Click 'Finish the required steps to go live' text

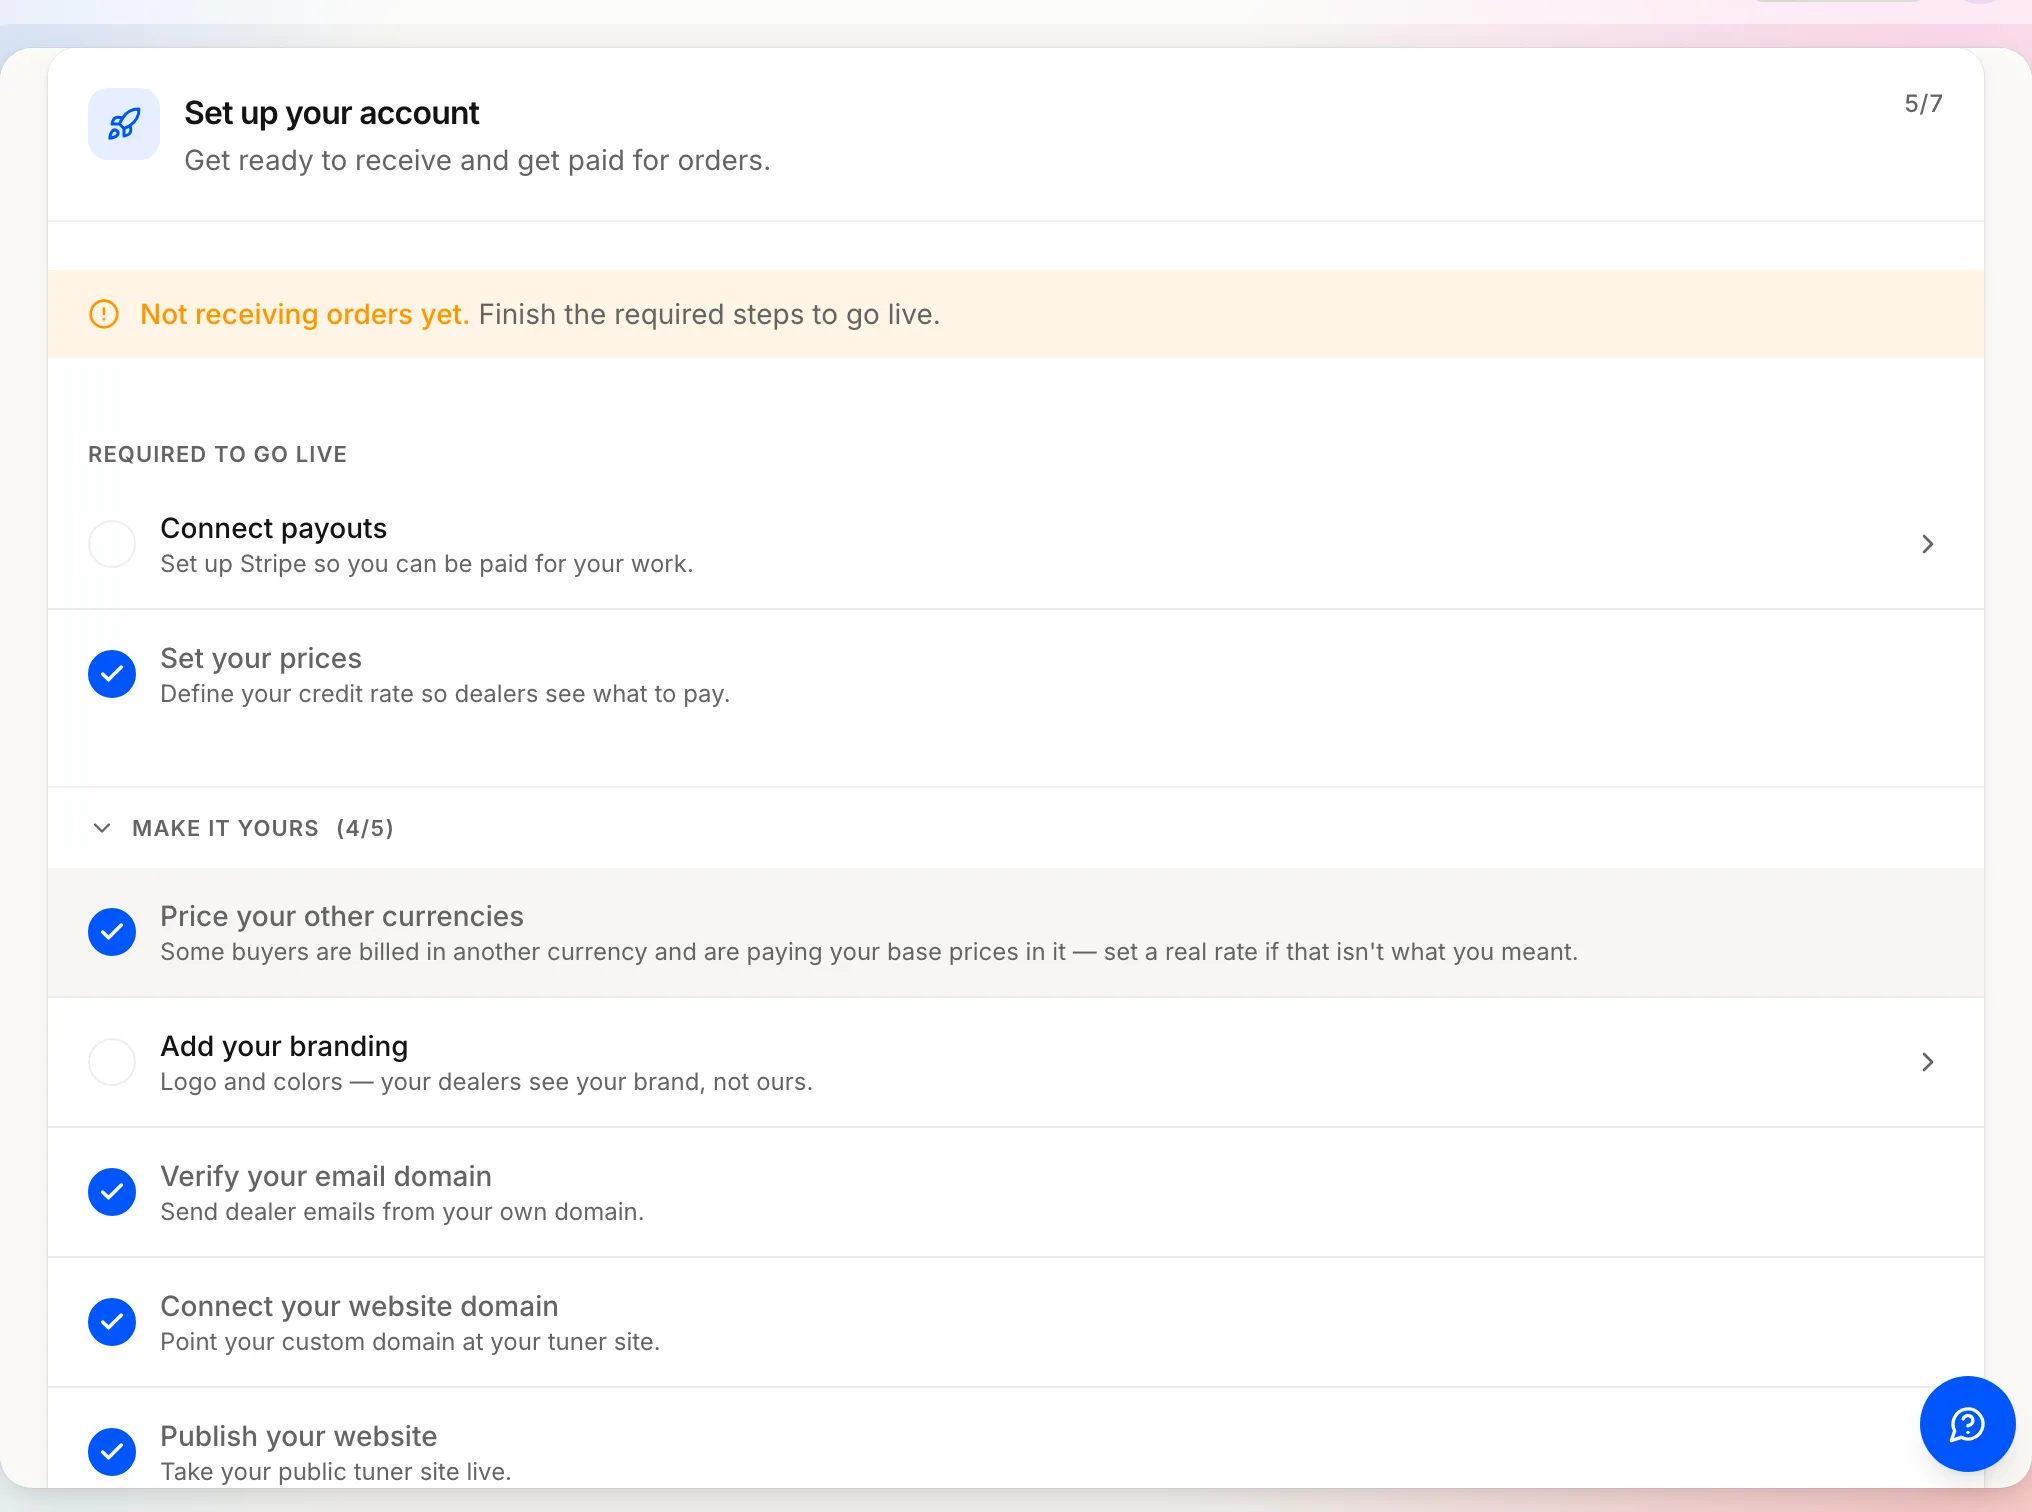[709, 314]
